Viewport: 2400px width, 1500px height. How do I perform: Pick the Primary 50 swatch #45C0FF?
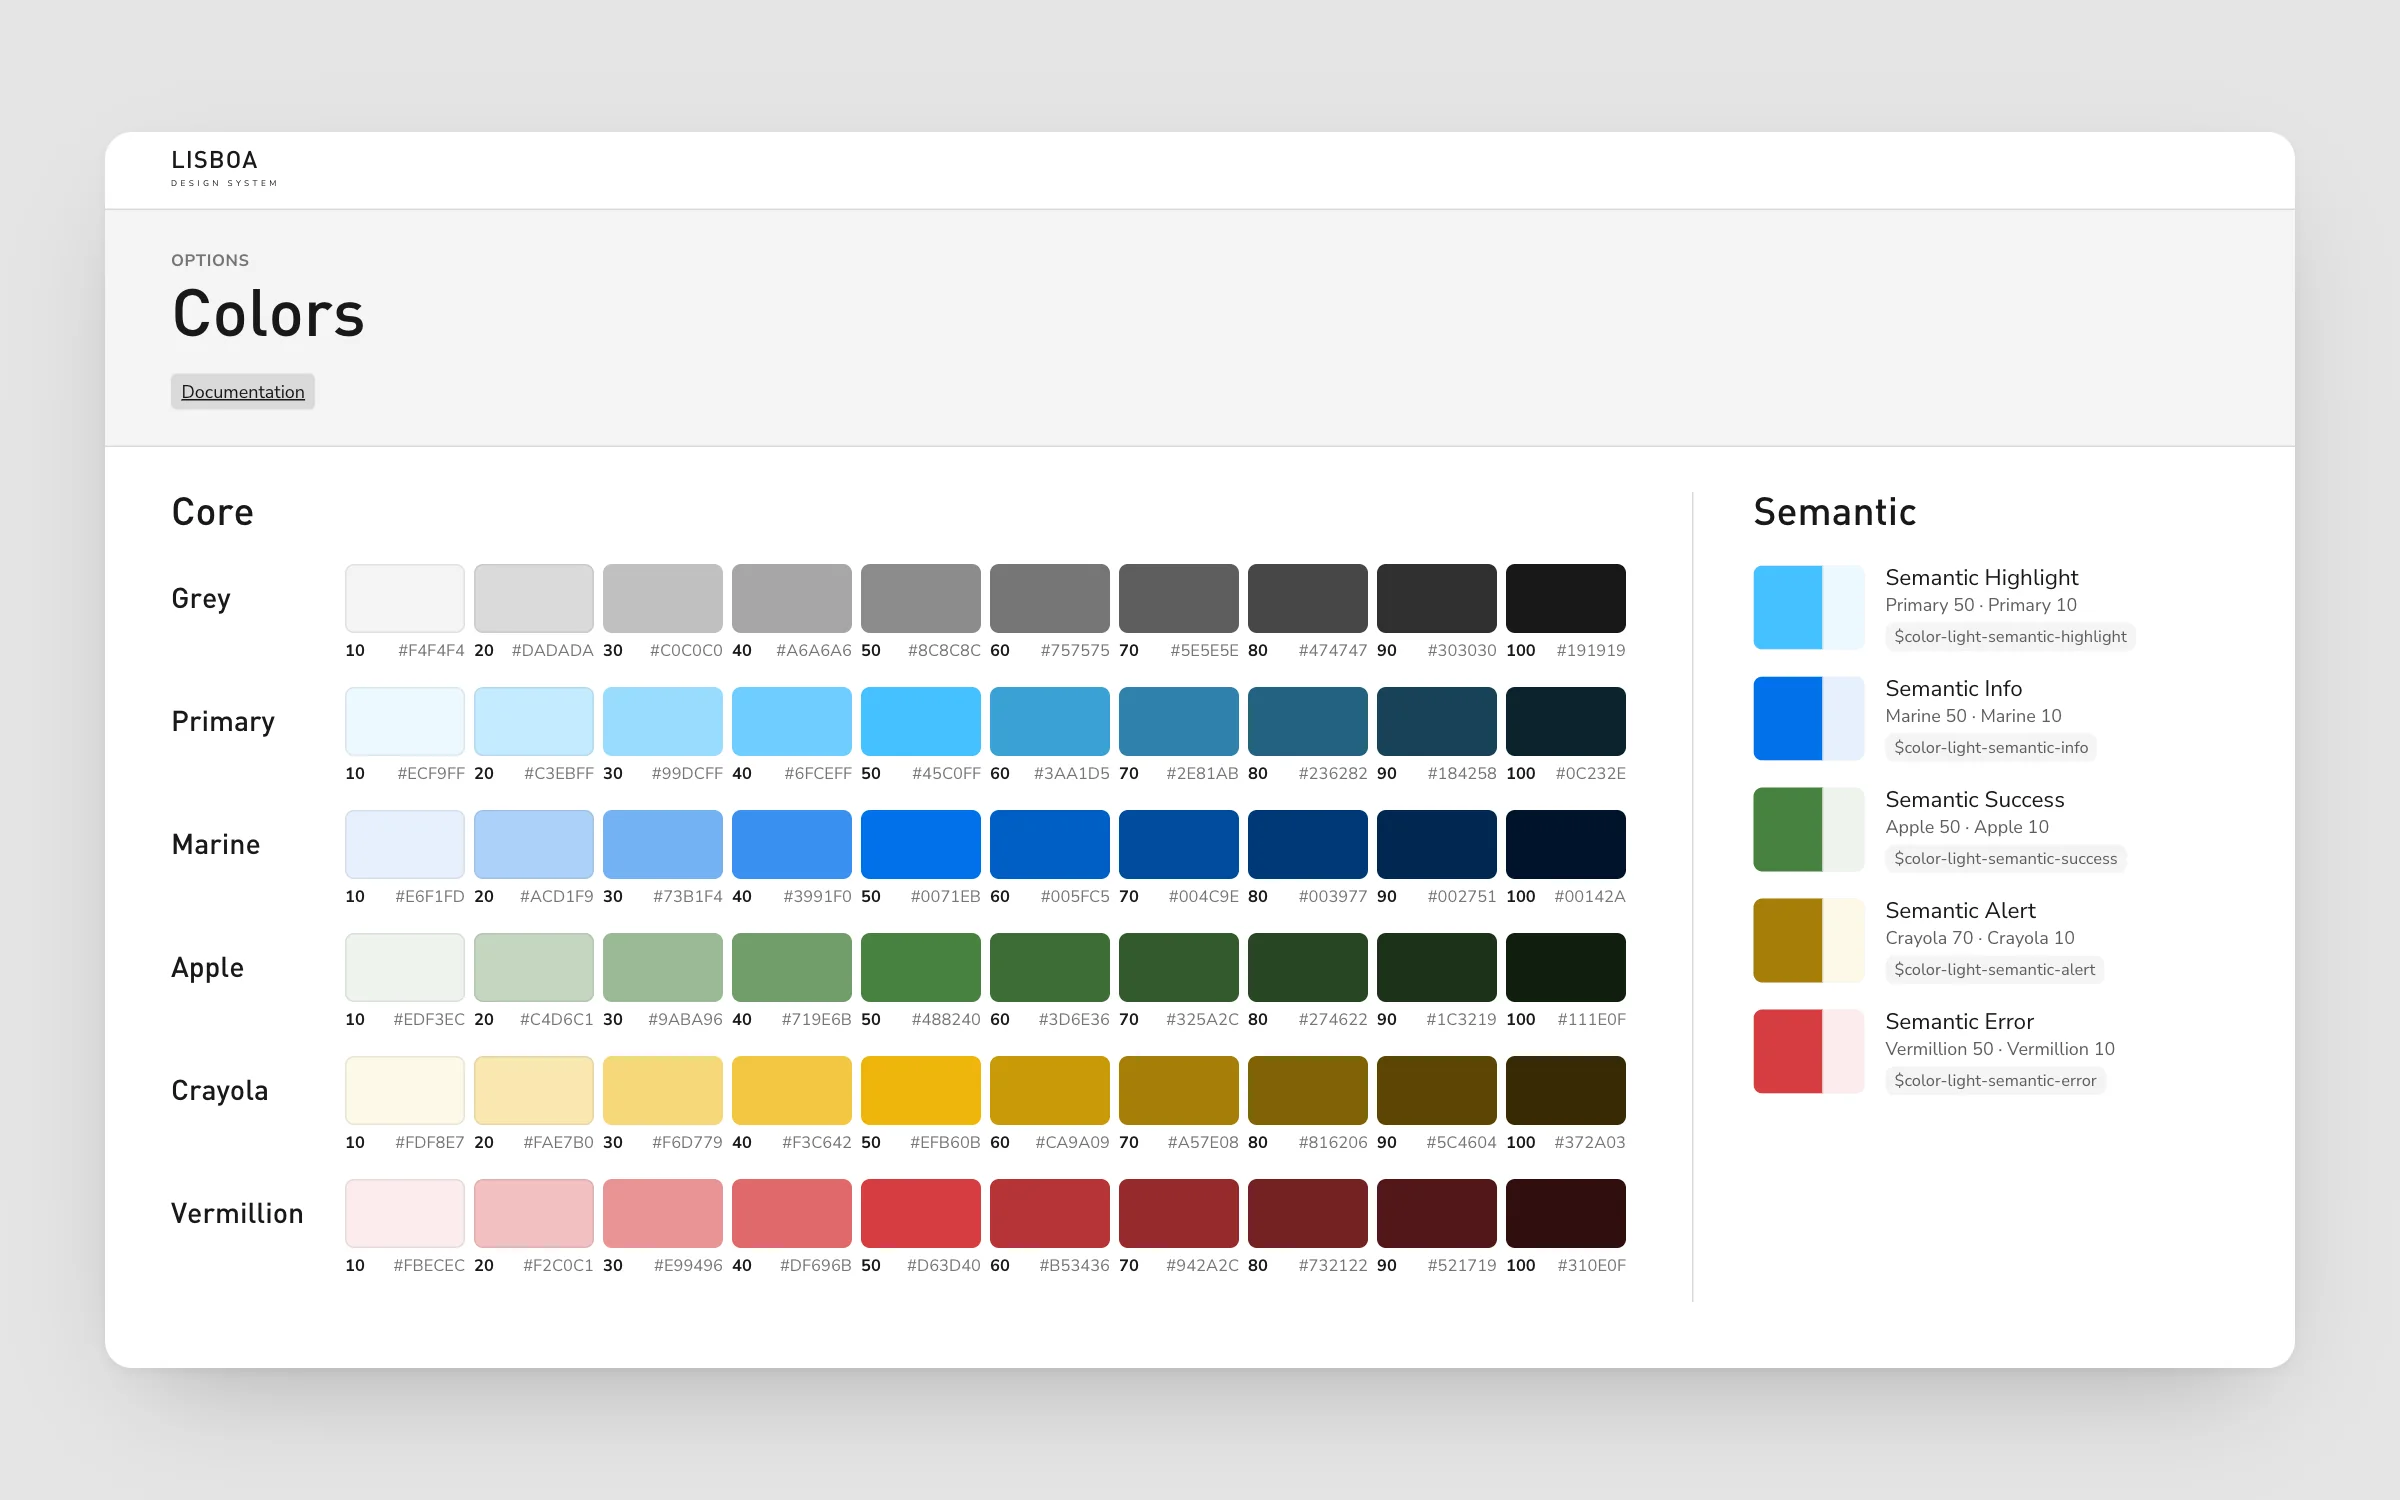(x=921, y=721)
